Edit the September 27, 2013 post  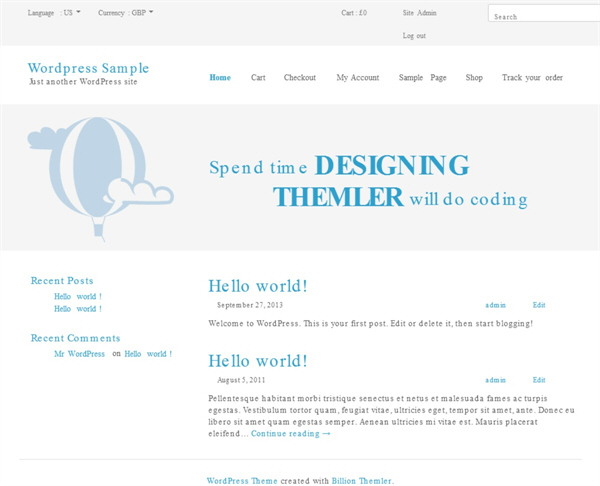pos(539,305)
